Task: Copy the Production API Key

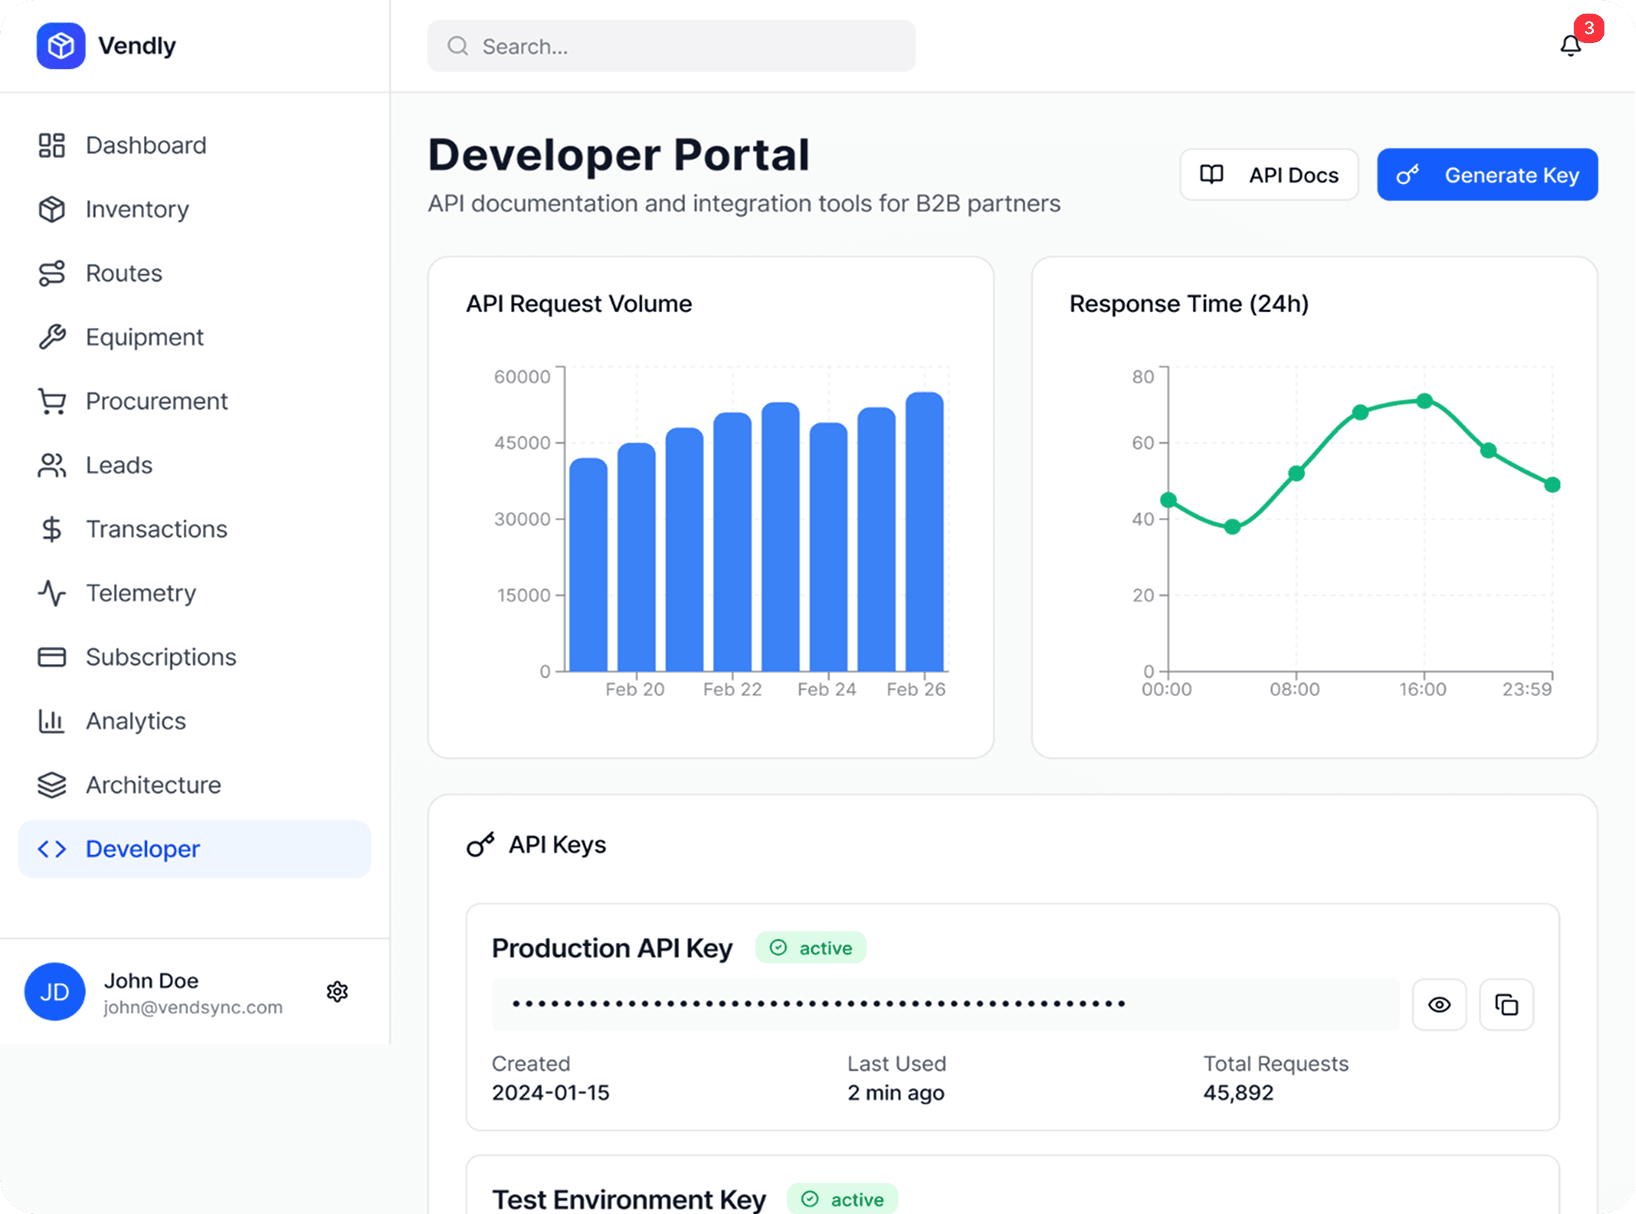Action: (x=1506, y=1004)
